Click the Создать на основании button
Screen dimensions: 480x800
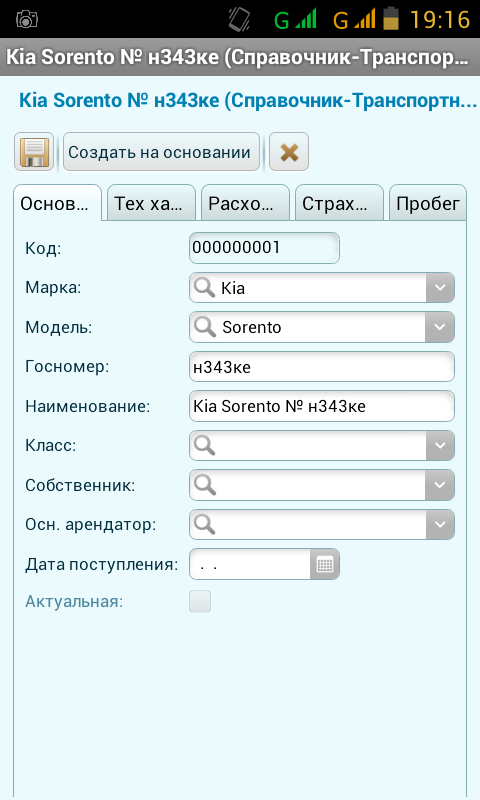pyautogui.click(x=161, y=152)
